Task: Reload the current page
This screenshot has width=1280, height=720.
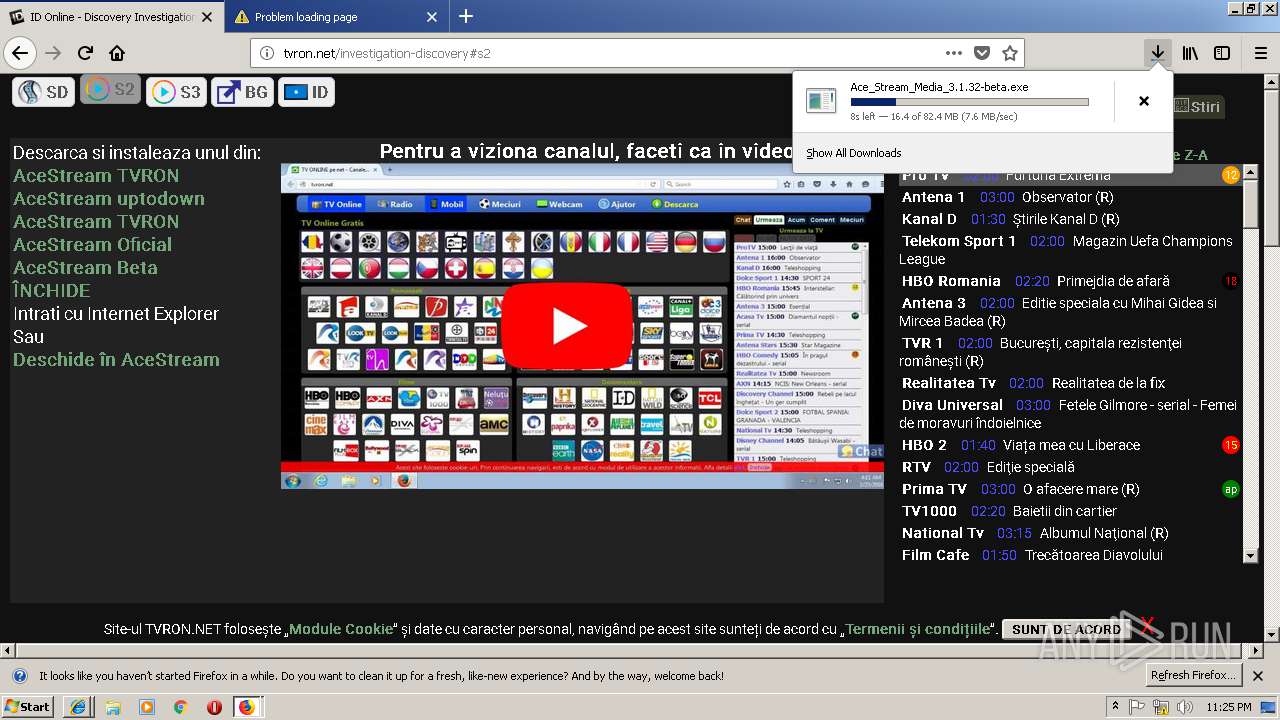Action: pos(86,53)
